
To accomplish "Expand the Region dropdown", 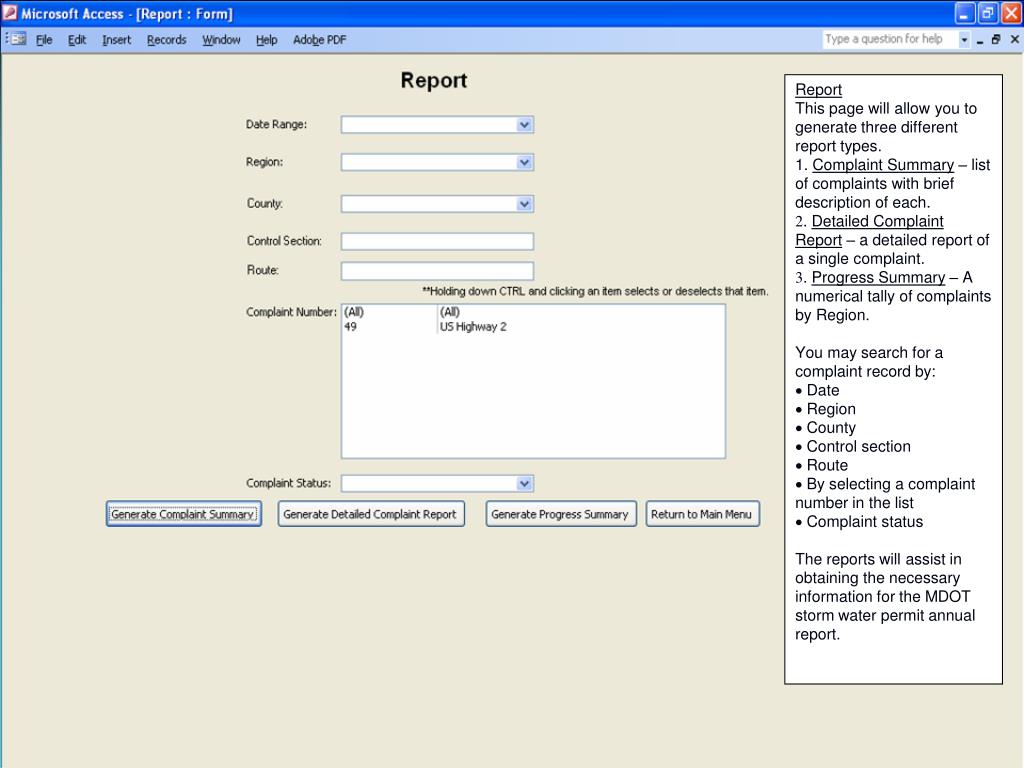I will [524, 163].
